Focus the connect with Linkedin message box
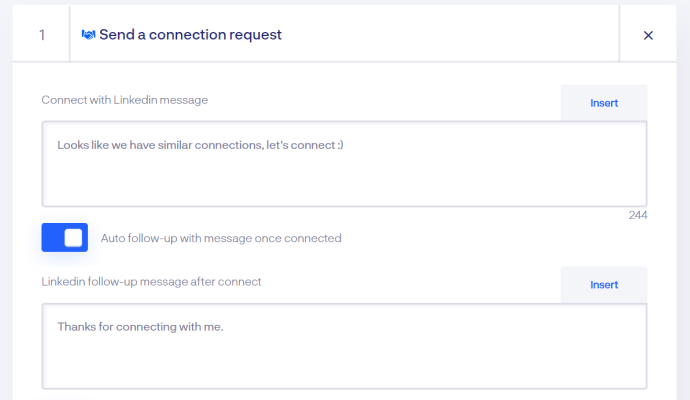 coord(344,164)
